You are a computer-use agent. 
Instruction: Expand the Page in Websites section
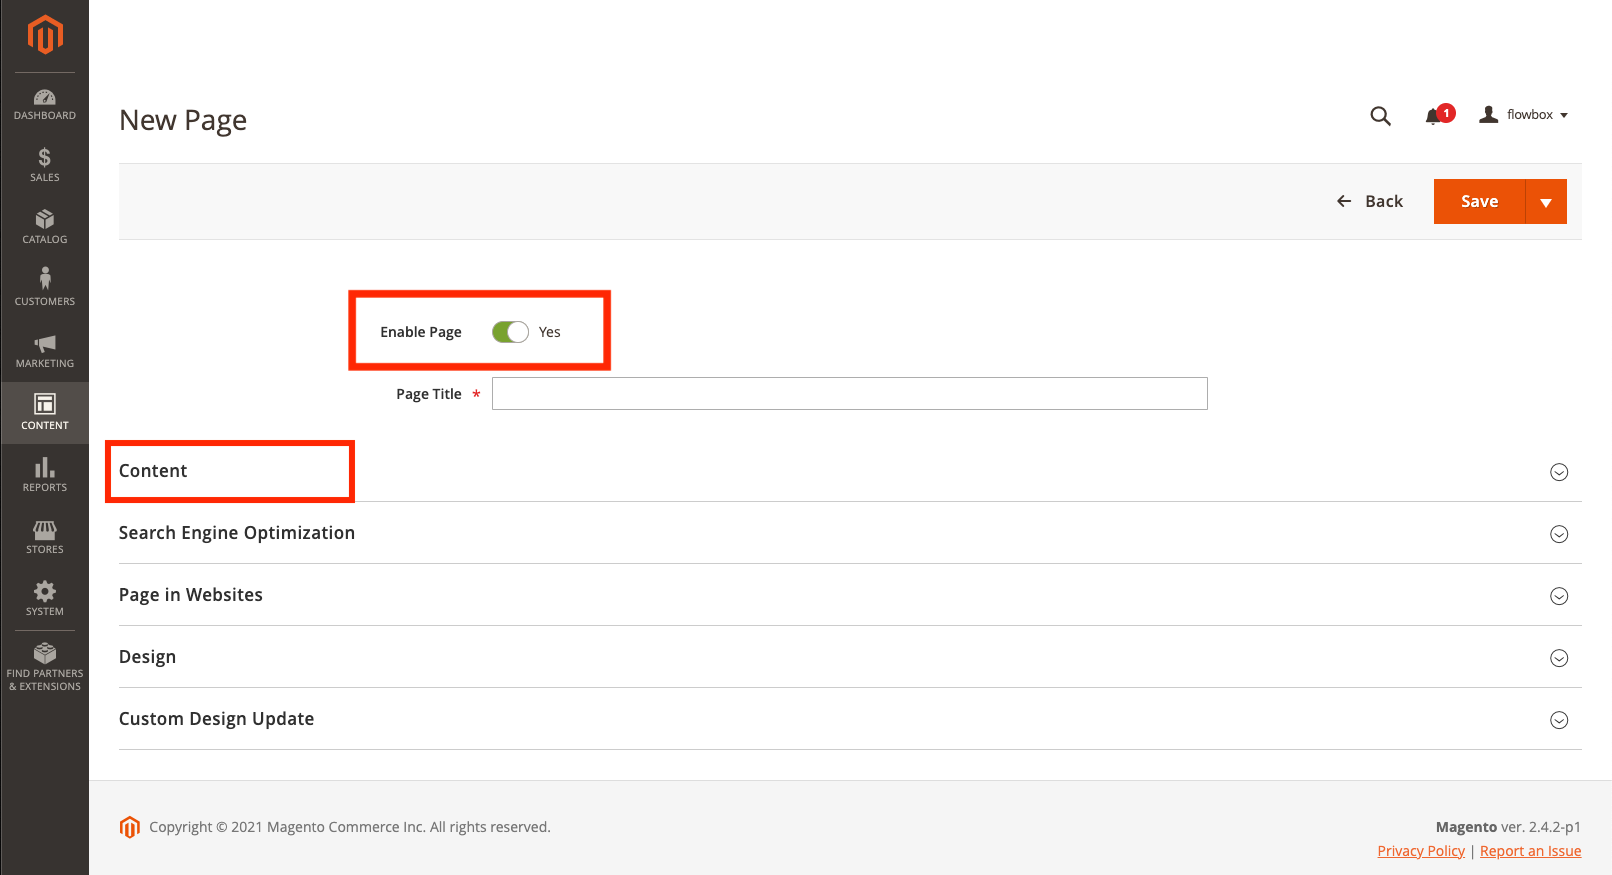191,595
